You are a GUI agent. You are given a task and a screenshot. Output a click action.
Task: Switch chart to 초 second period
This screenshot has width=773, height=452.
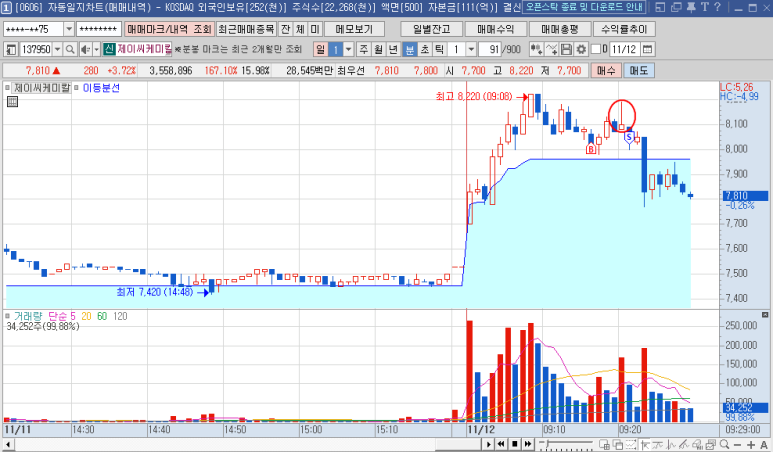(424, 49)
